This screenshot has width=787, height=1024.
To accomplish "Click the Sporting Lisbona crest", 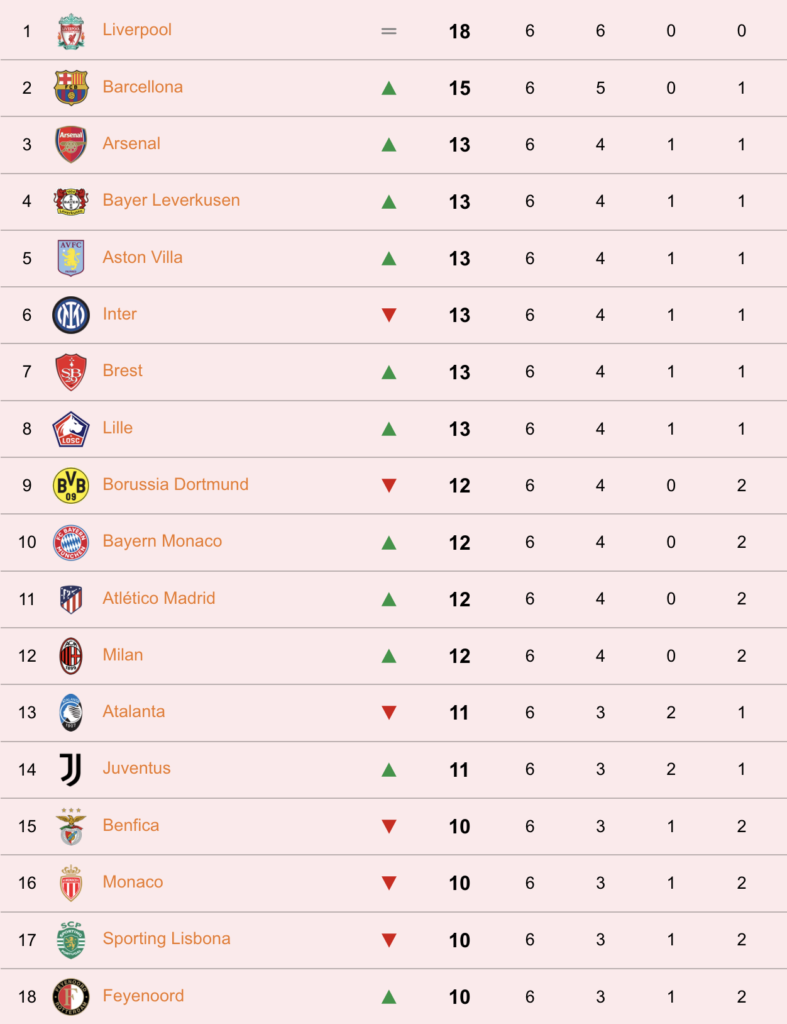I will point(71,940).
